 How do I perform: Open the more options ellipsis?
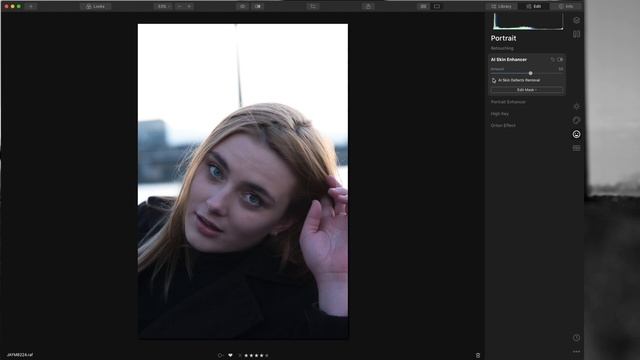click(x=576, y=351)
